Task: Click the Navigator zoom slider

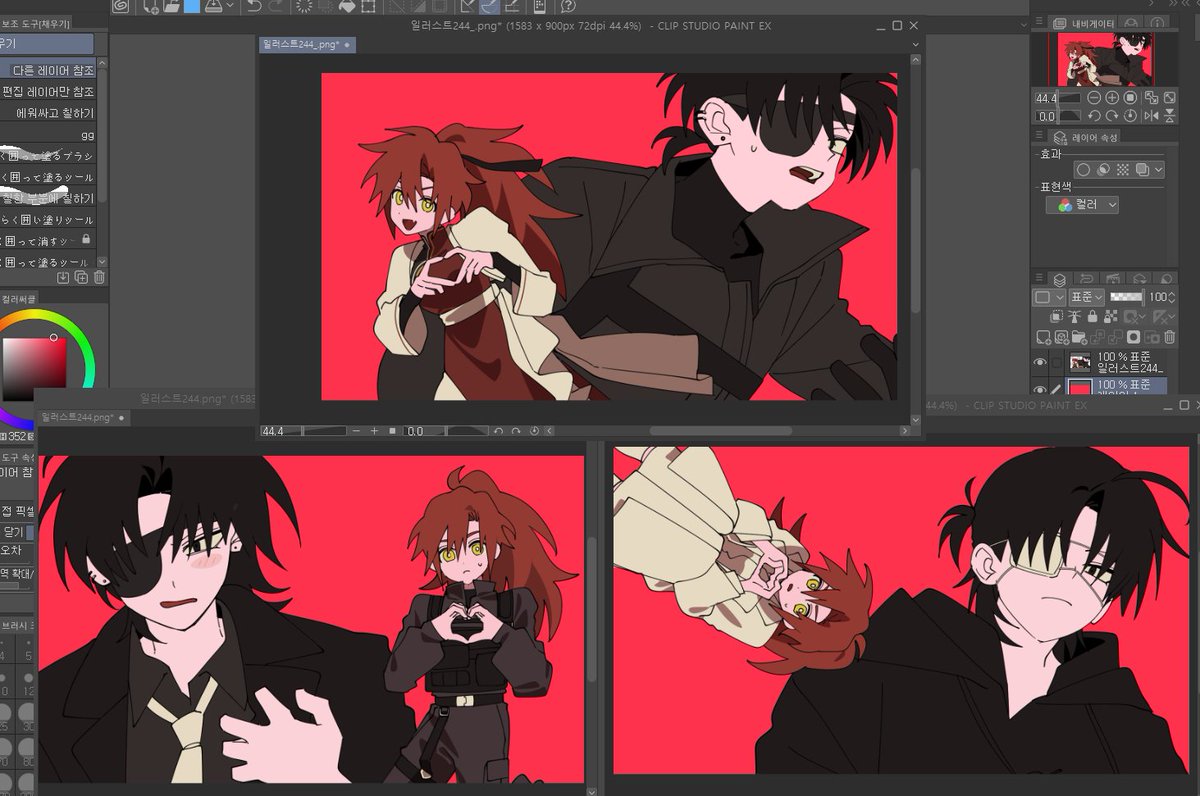Action: [1070, 98]
